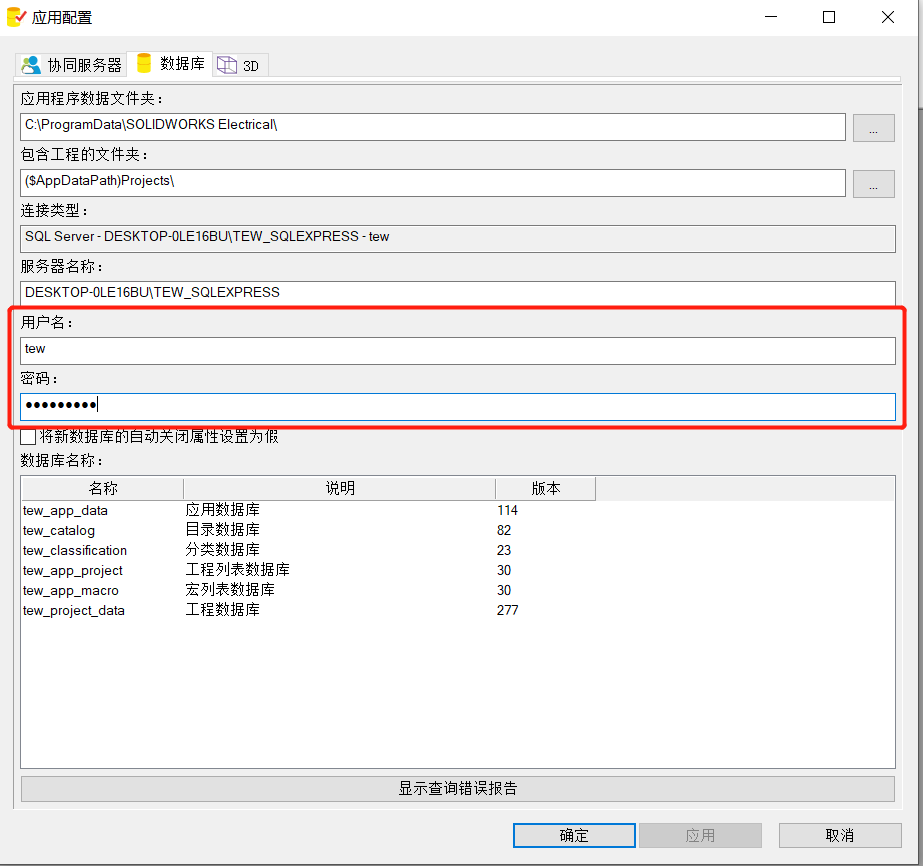Minimize the 应用配置 window
Screen dimensions: 923x866
tap(771, 17)
